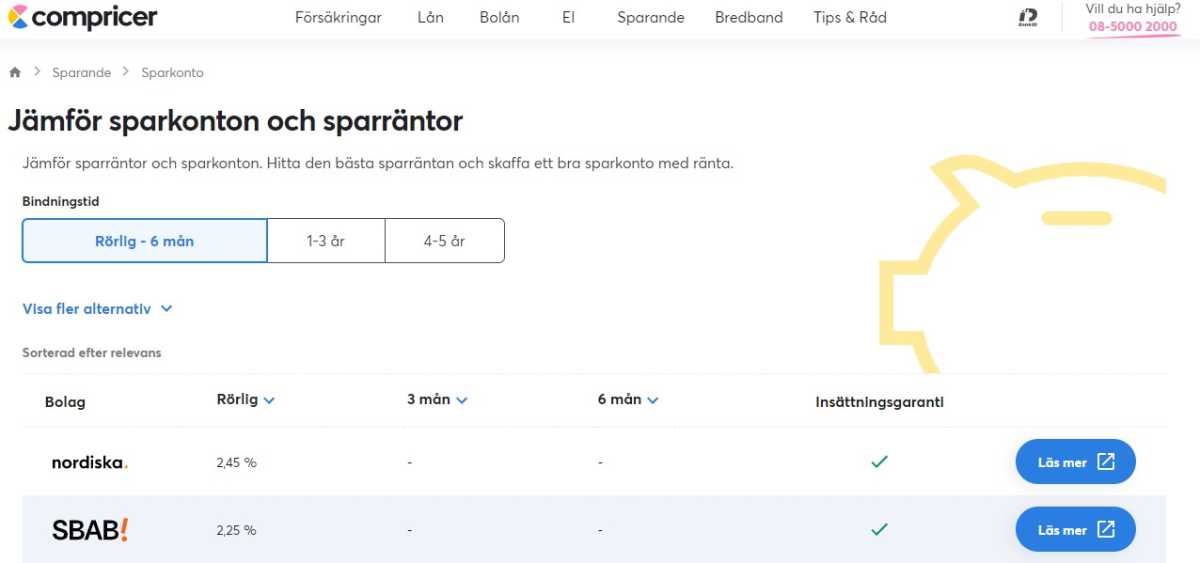The width and height of the screenshot is (1200, 563).
Task: Select the 4-5 år binding period
Action: coord(444,241)
